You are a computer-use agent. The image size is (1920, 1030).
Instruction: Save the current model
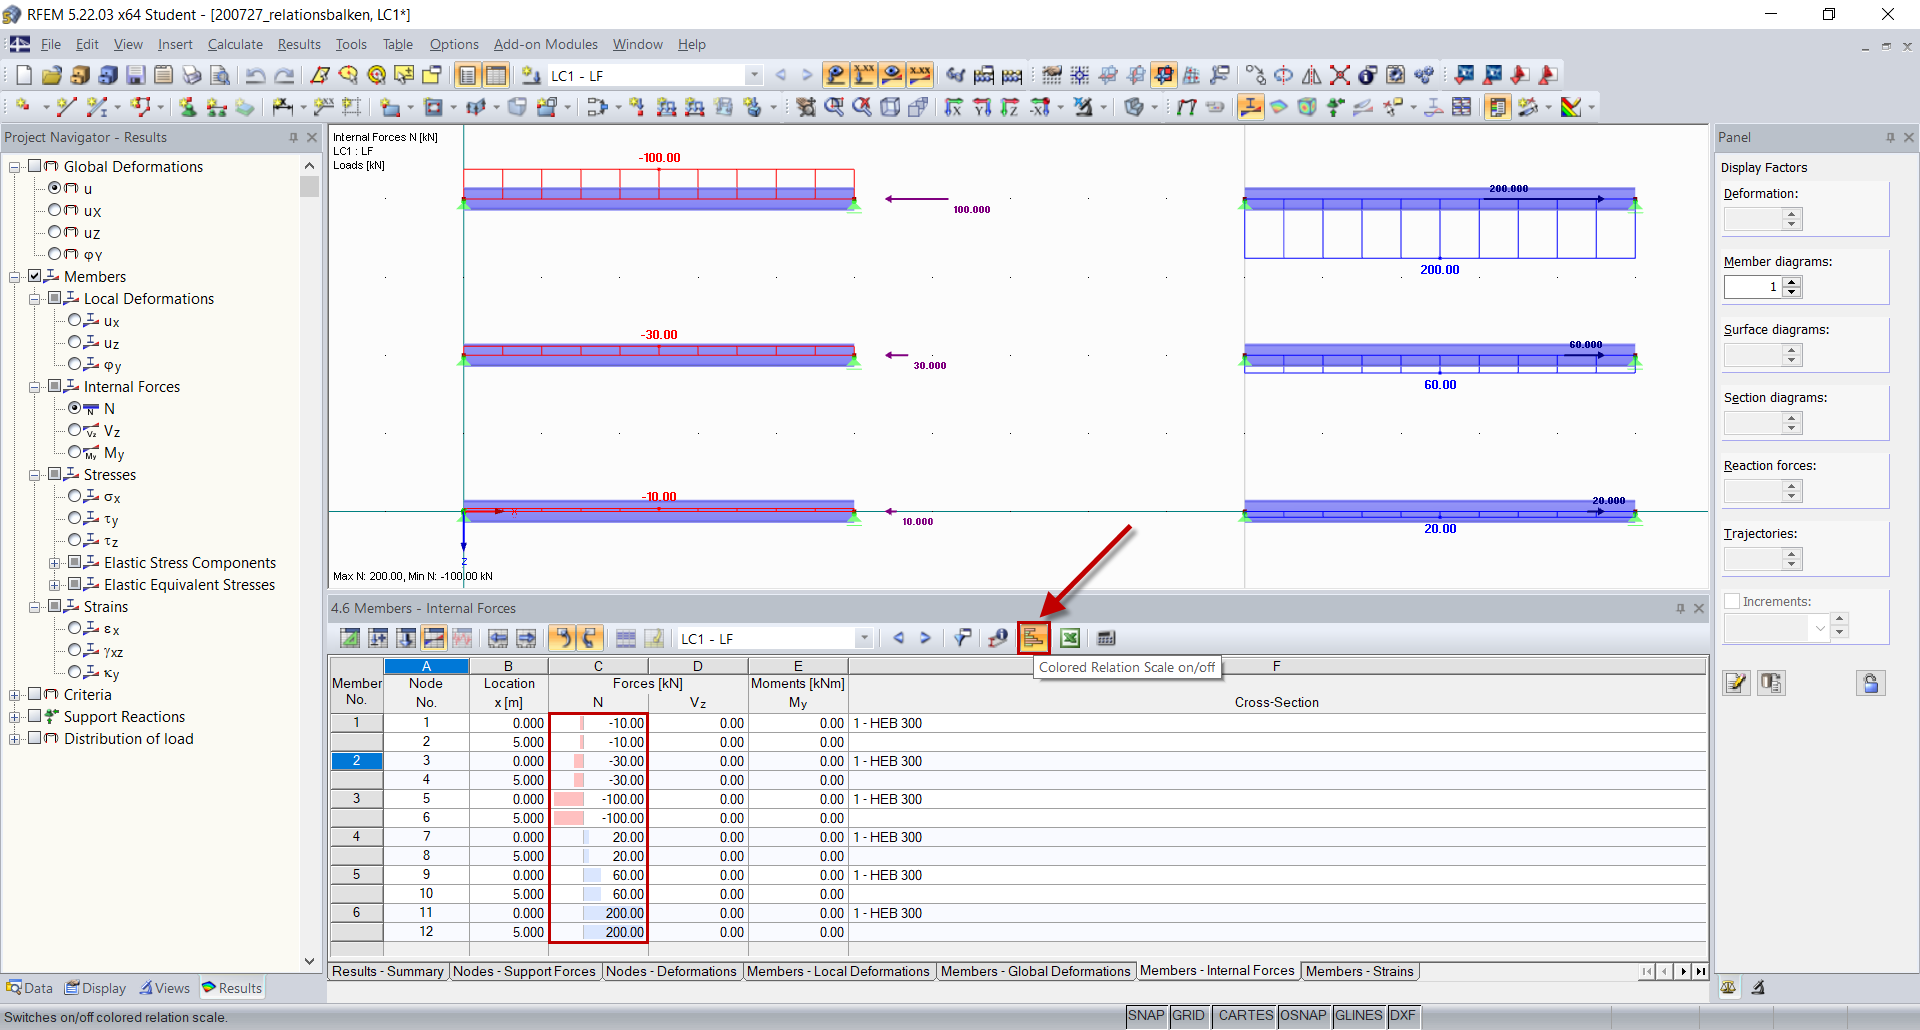click(136, 75)
